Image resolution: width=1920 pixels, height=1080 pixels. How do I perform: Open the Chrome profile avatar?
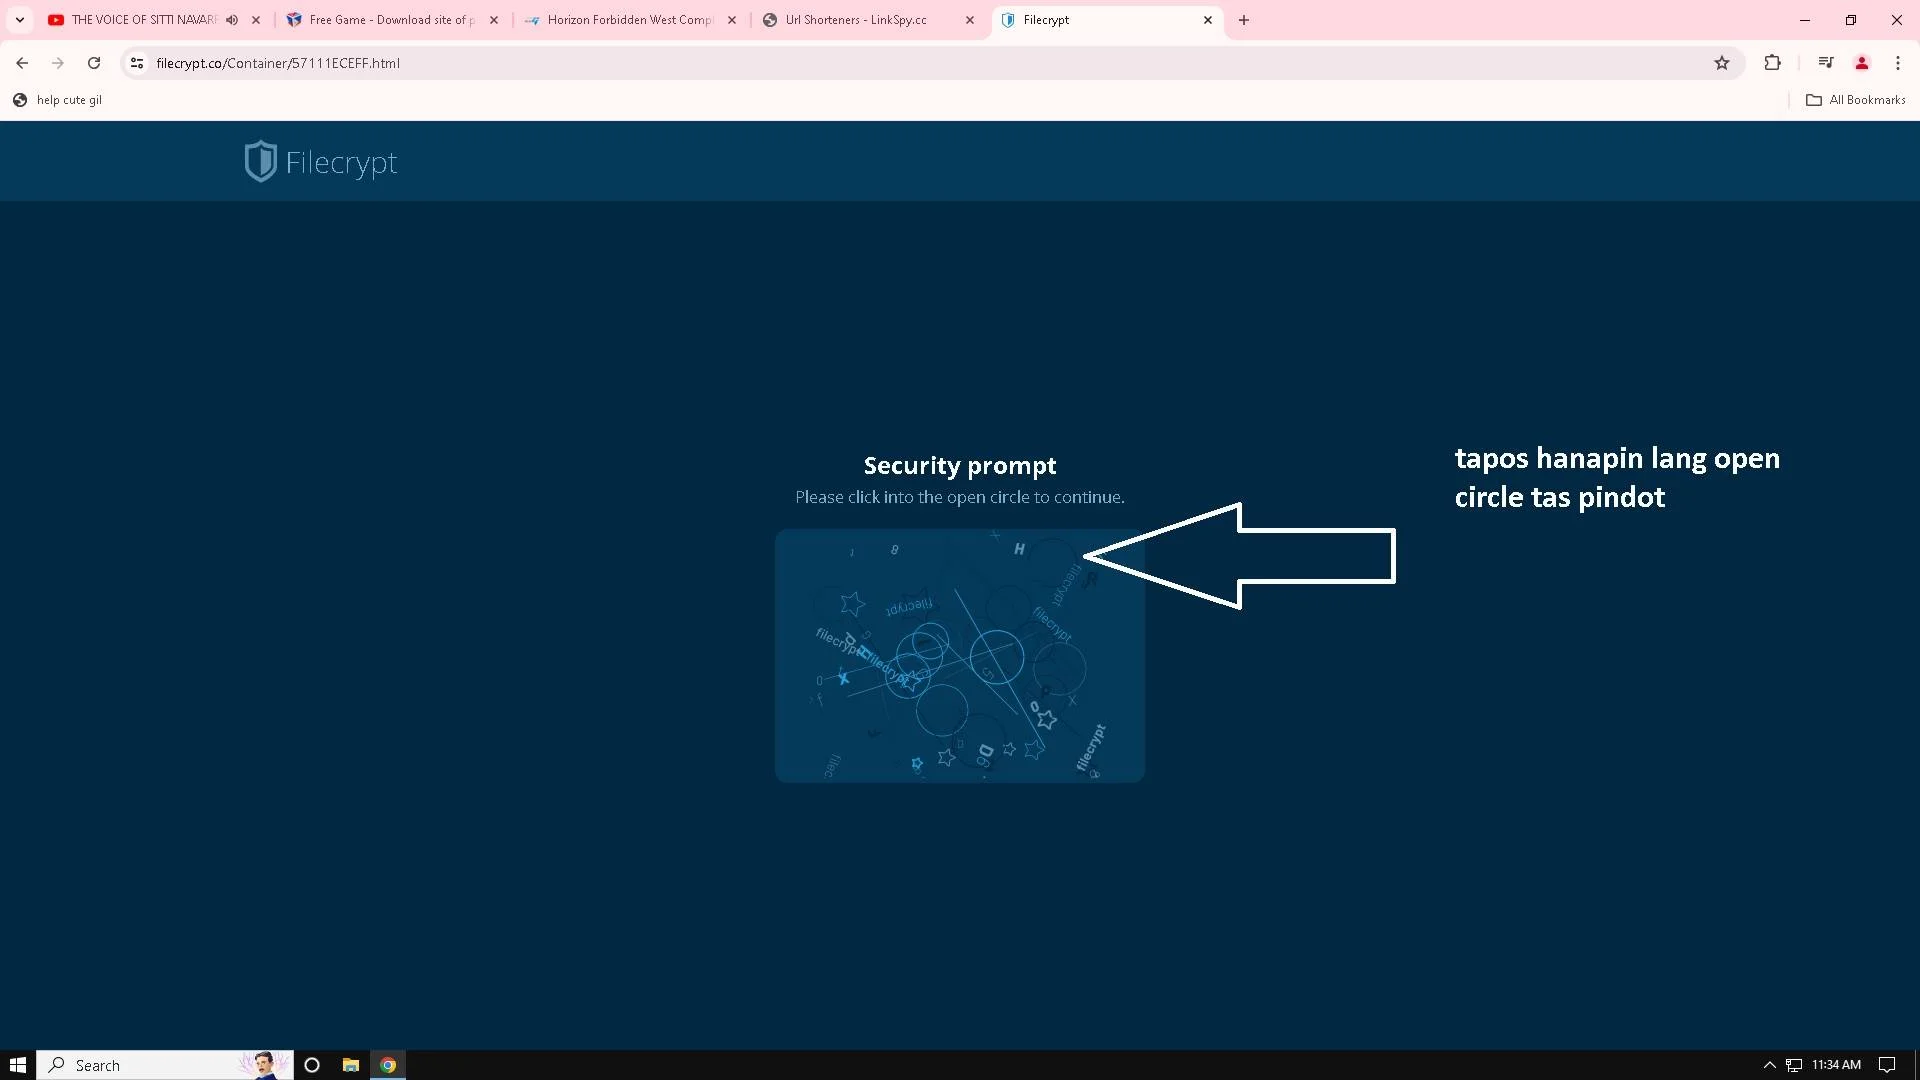(x=1862, y=63)
